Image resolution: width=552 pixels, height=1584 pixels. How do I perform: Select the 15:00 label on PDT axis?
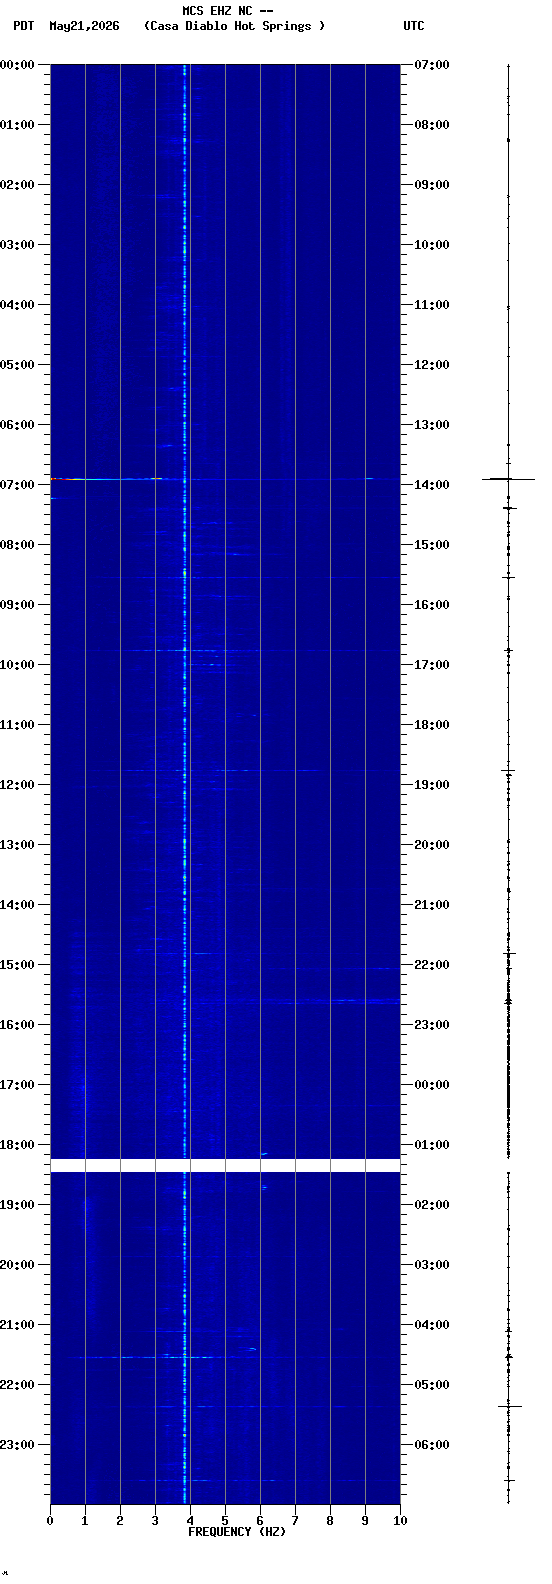click(17, 965)
